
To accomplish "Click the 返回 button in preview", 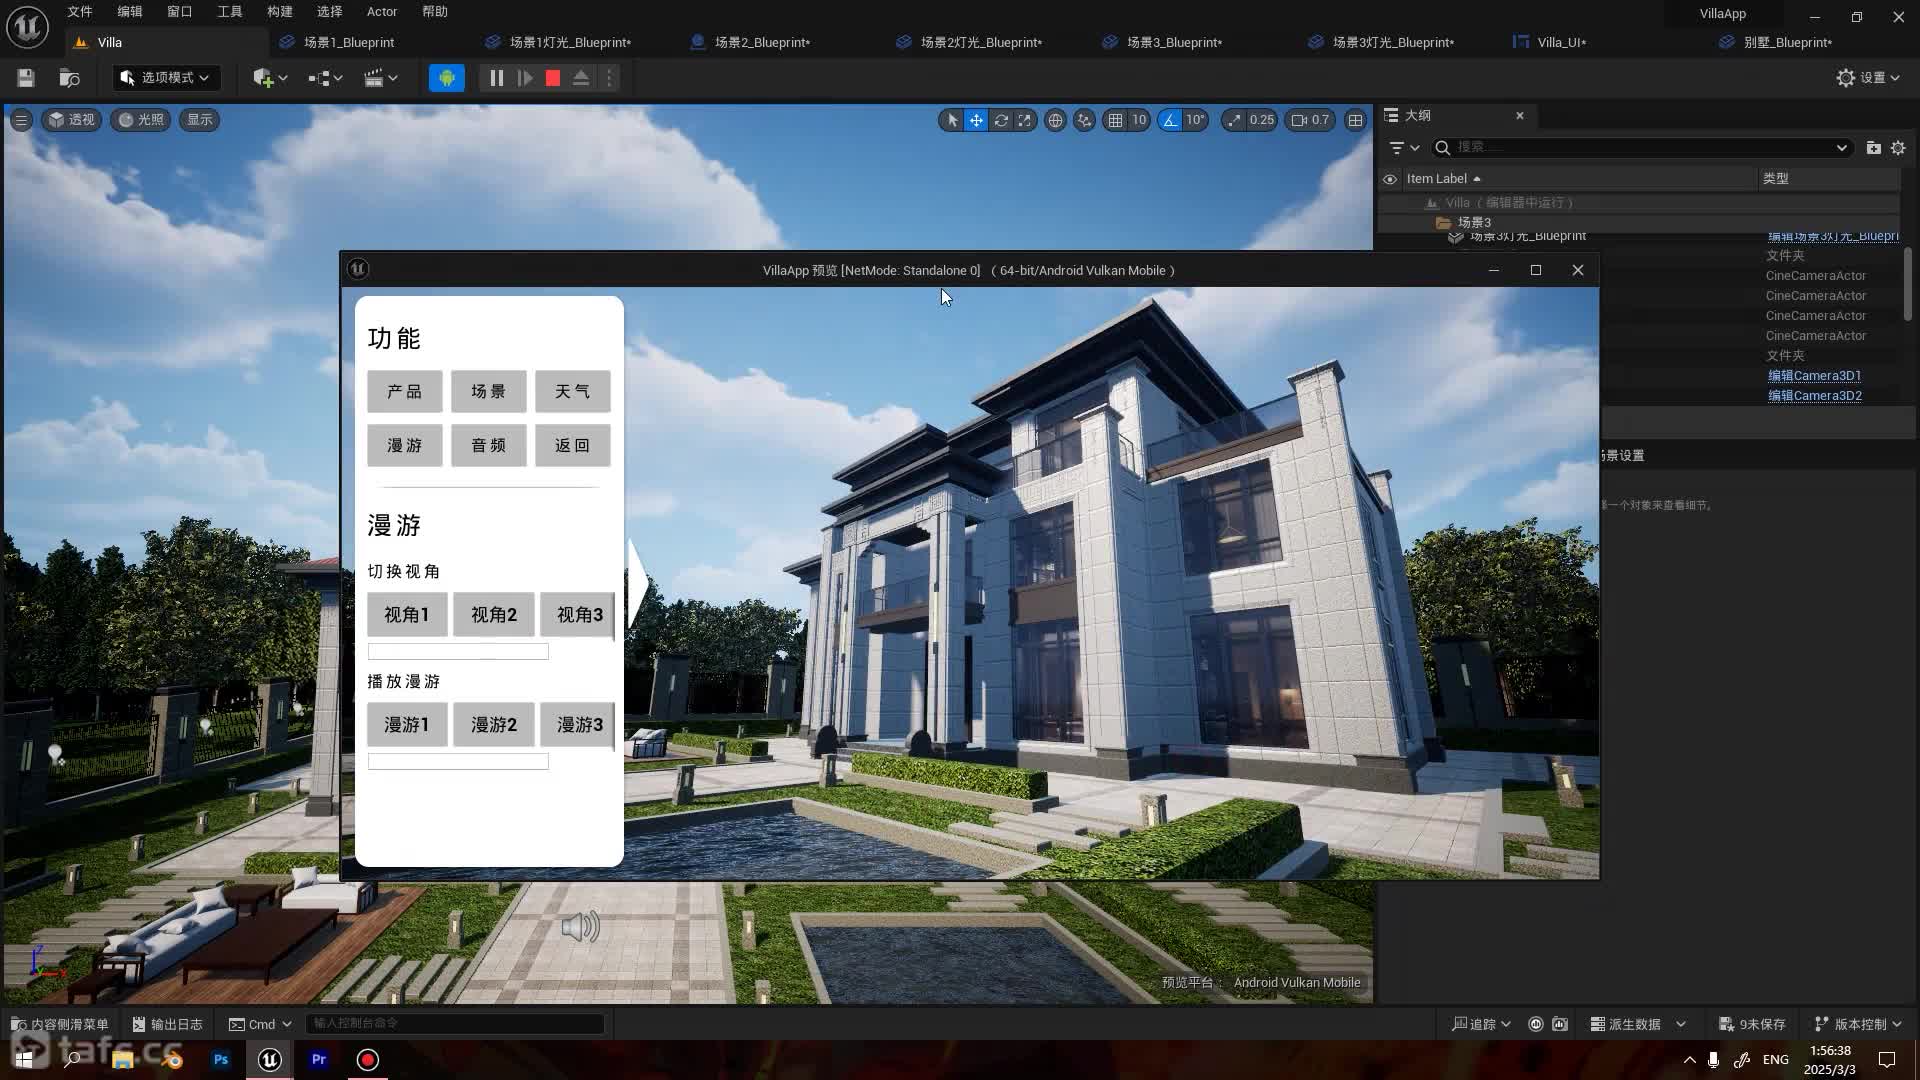I will (x=573, y=445).
